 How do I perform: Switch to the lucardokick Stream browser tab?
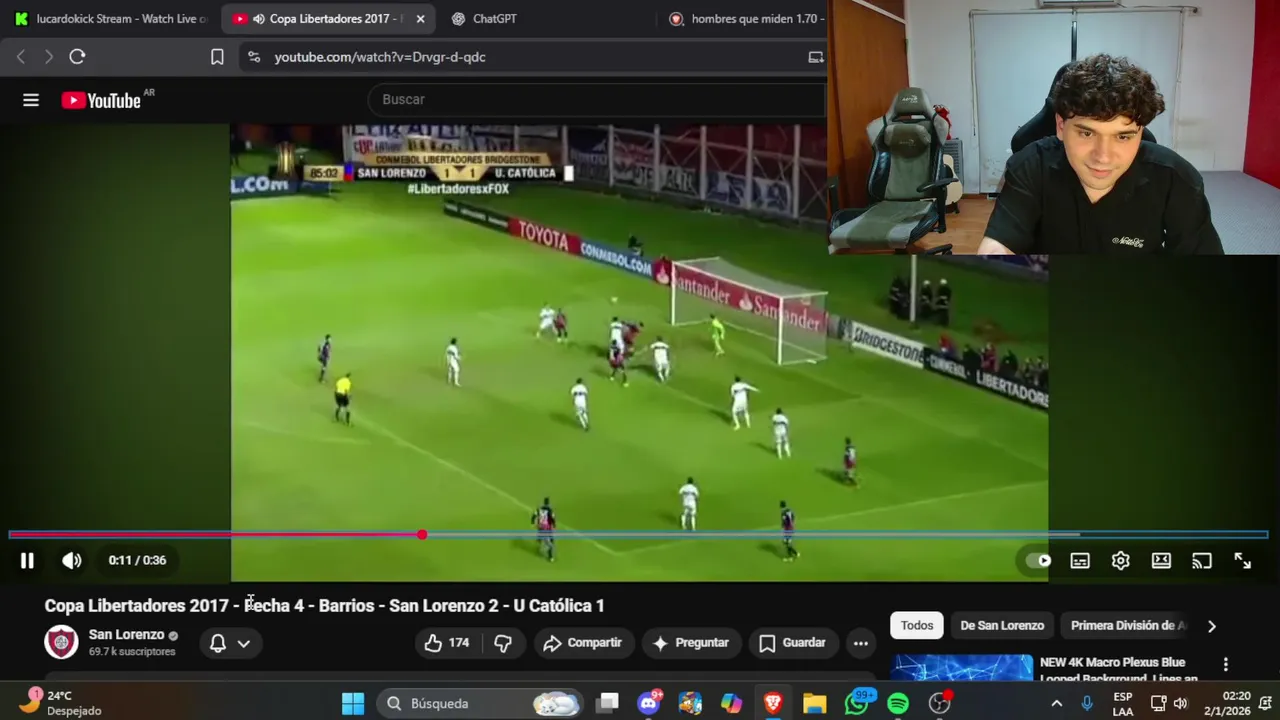(x=112, y=19)
